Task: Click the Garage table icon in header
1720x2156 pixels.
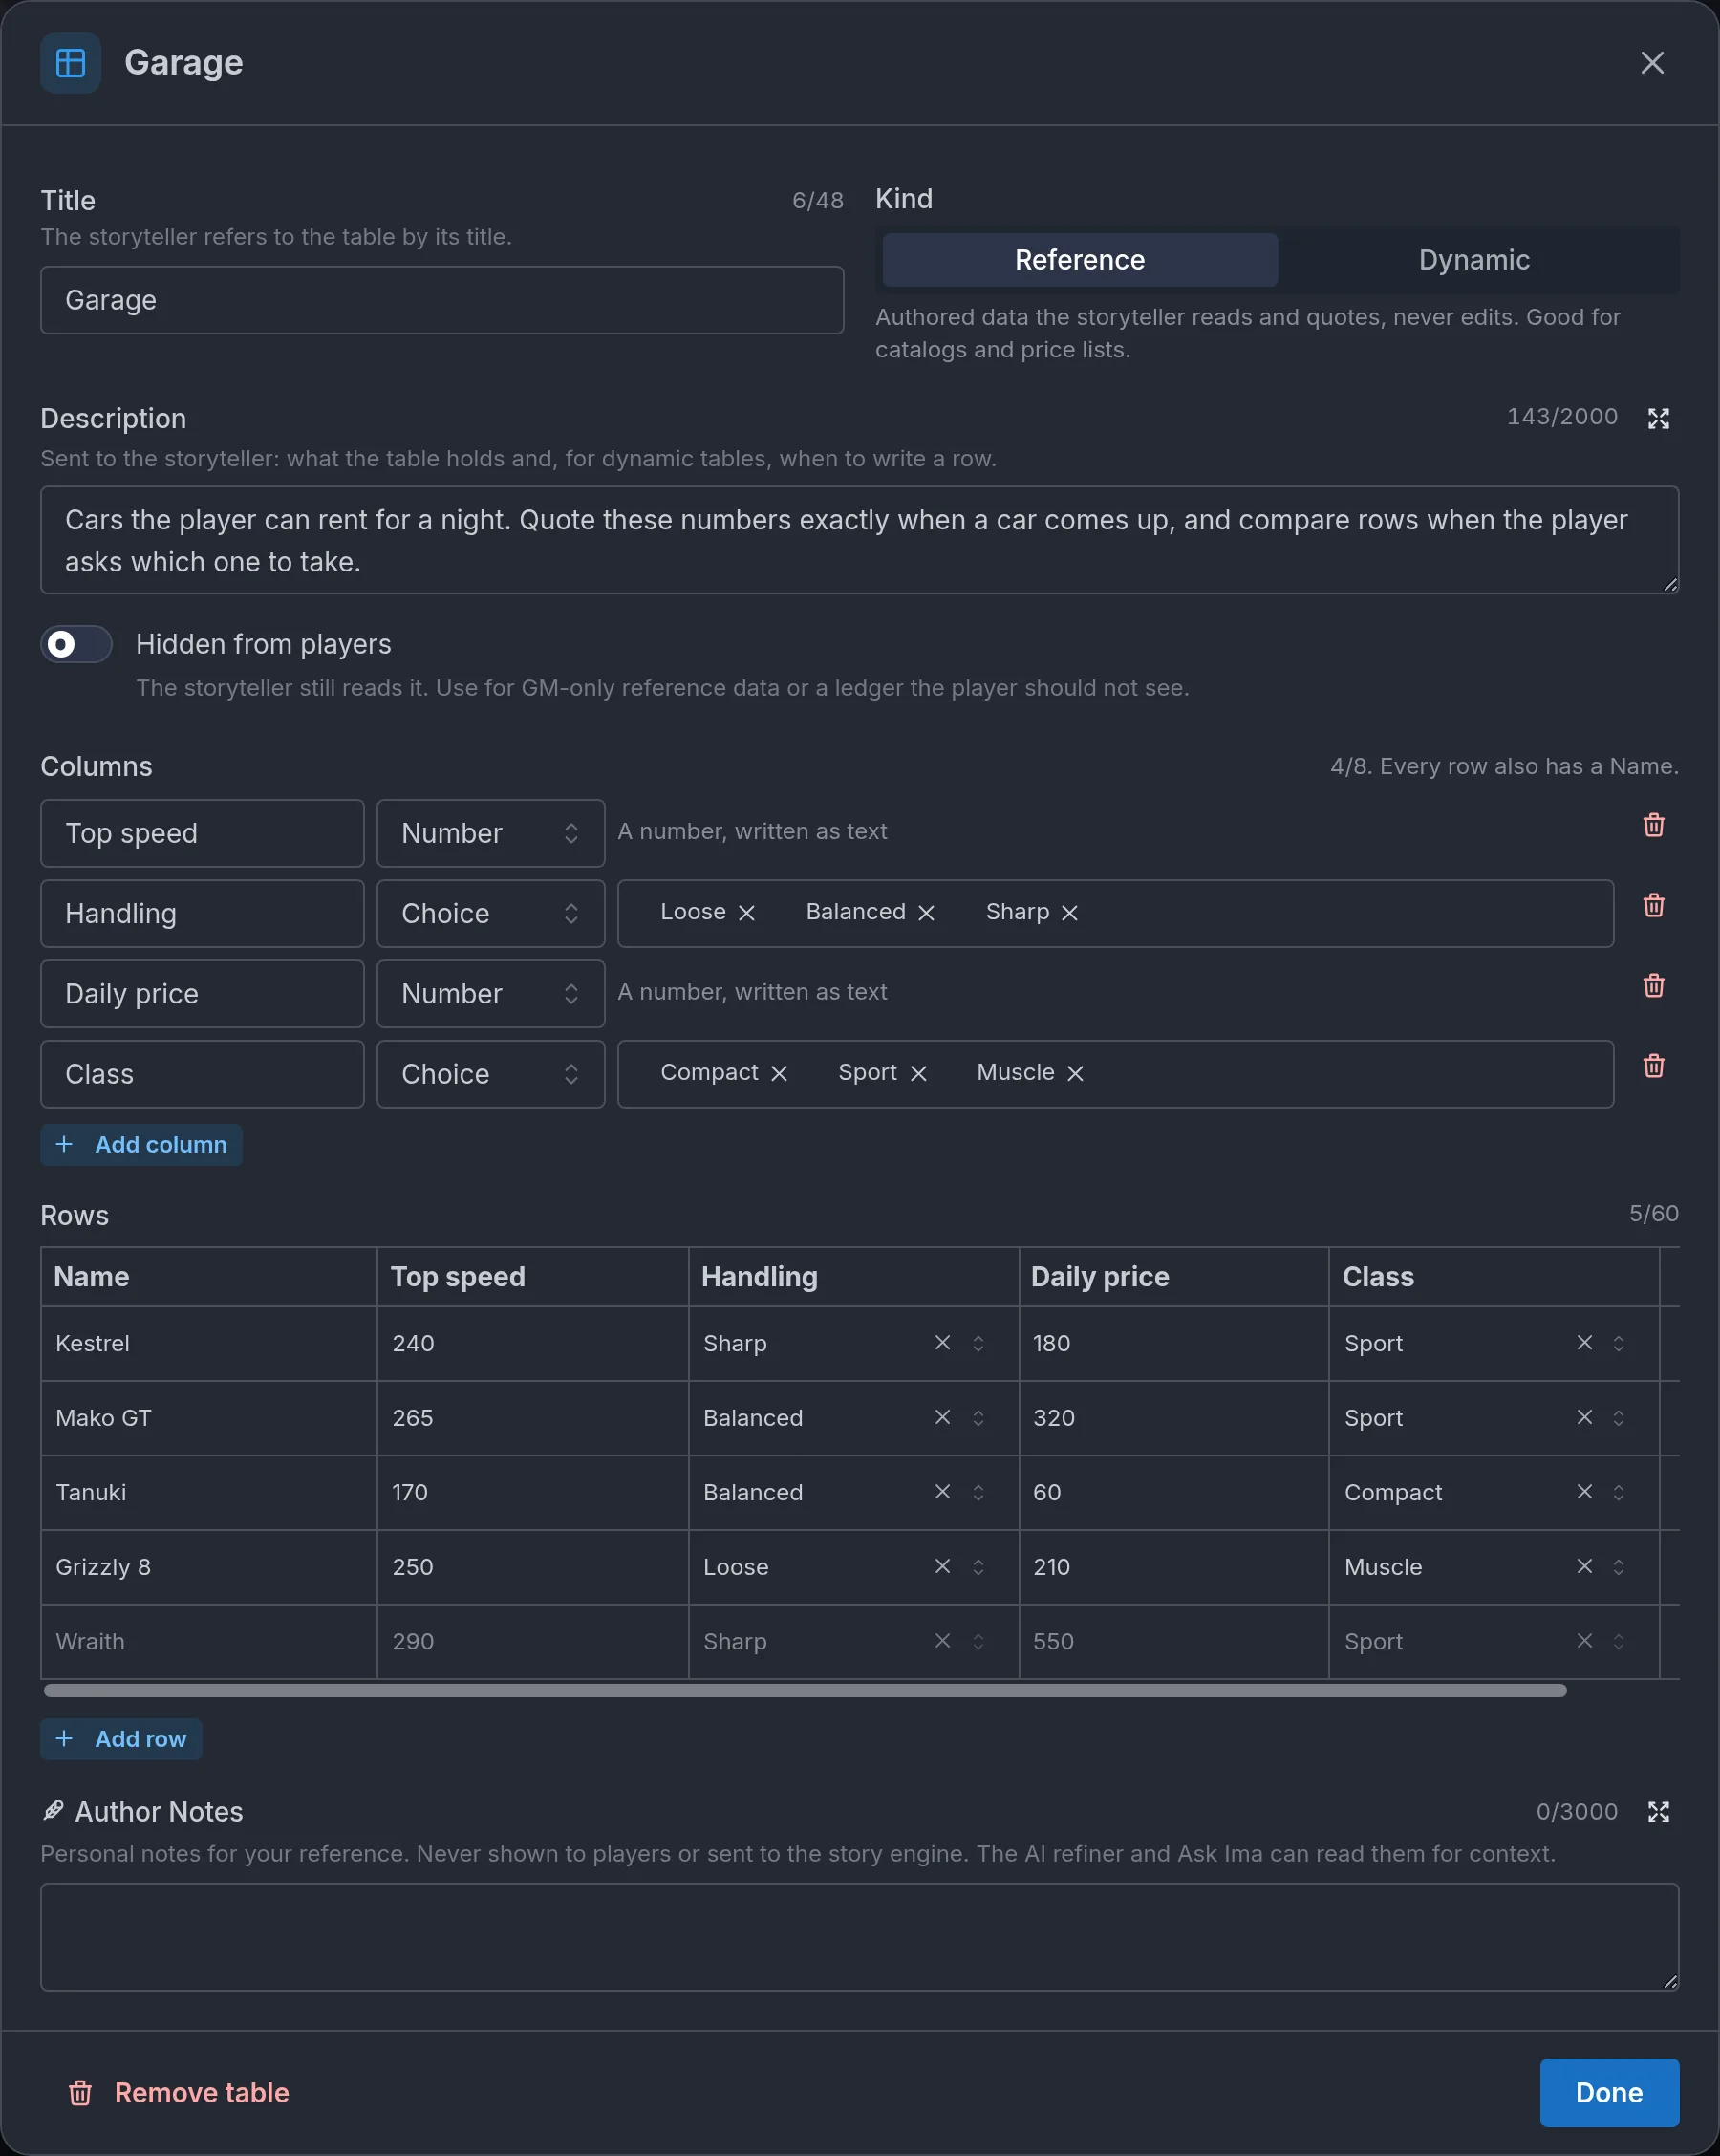Action: point(70,63)
